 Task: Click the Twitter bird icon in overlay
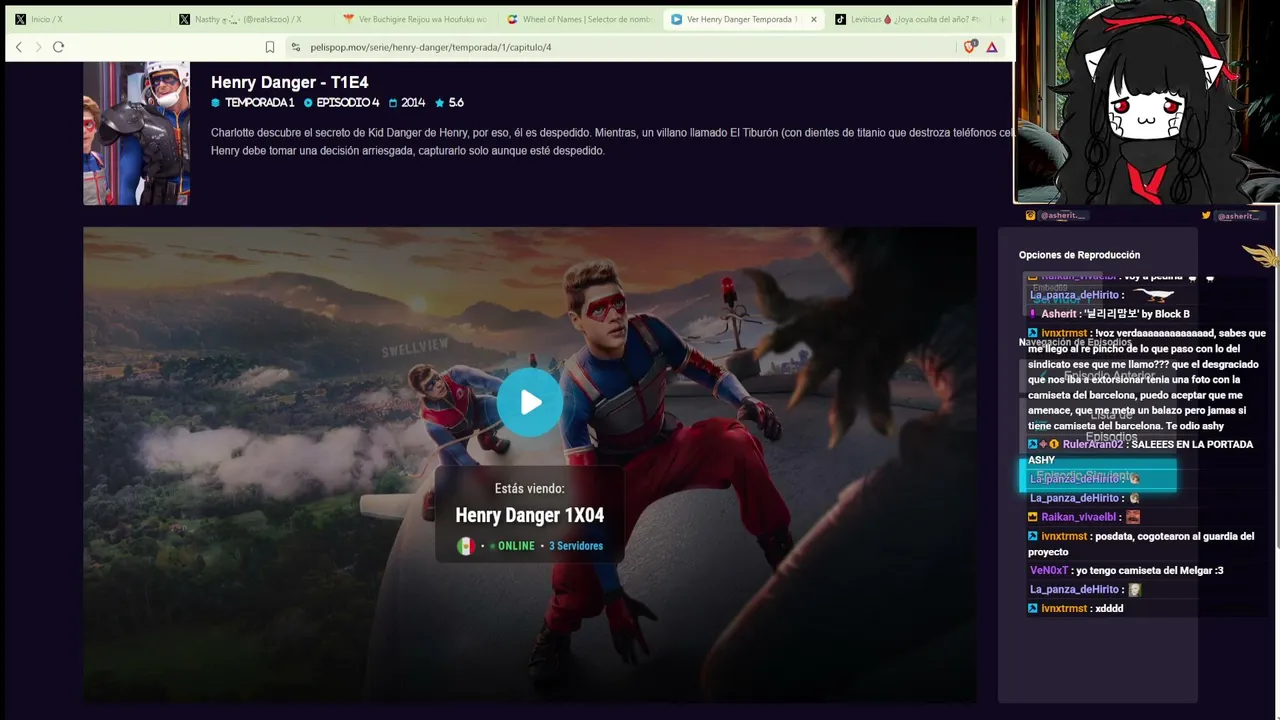coord(1206,215)
